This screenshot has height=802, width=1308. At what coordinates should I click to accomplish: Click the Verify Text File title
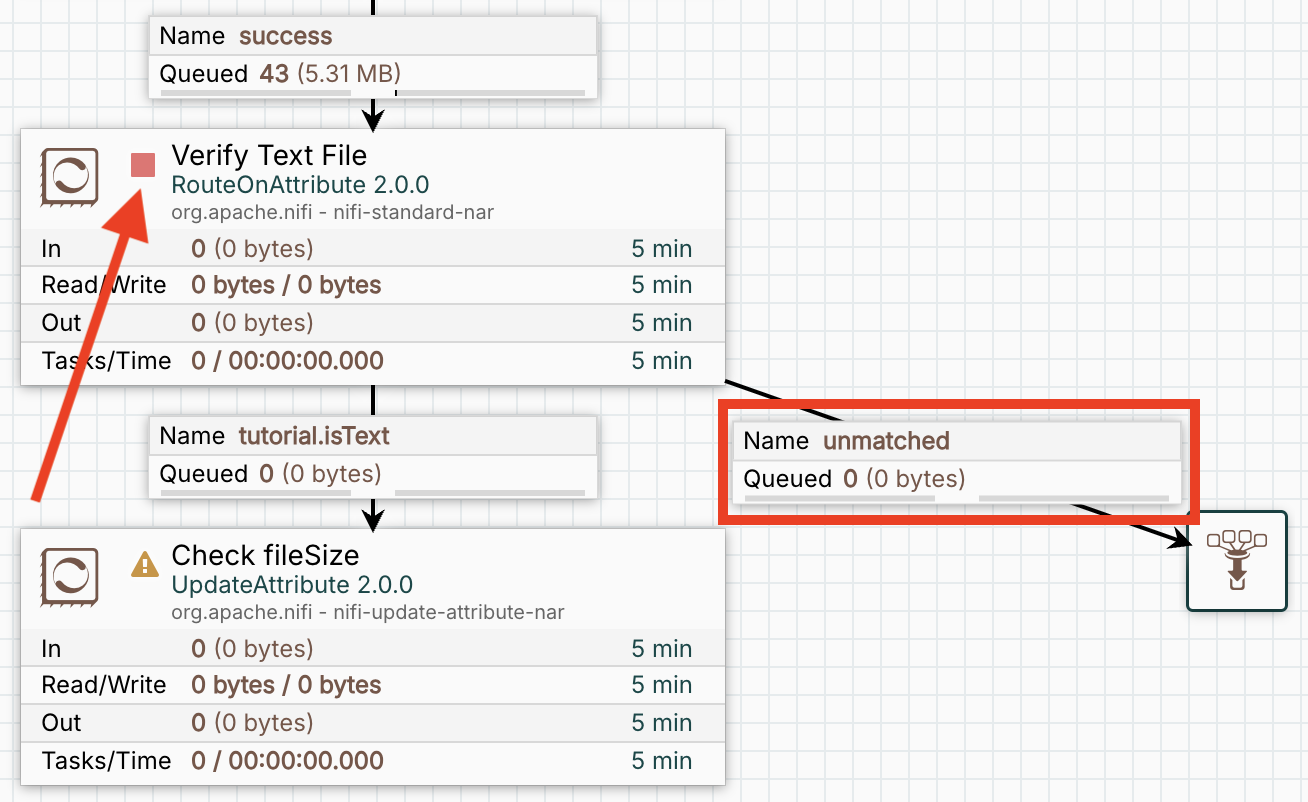point(269,155)
